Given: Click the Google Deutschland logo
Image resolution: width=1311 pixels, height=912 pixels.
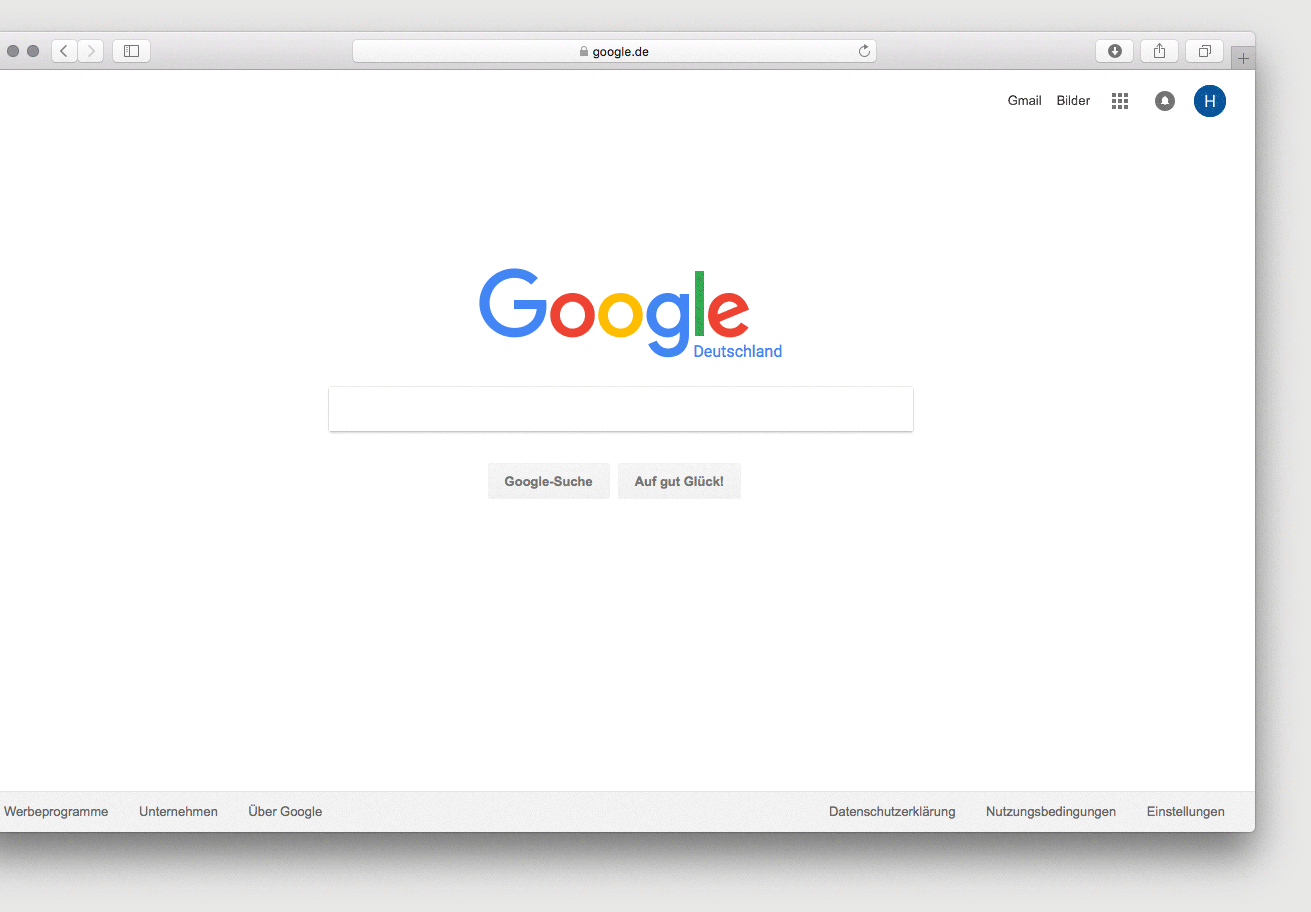Looking at the screenshot, I should coord(630,313).
